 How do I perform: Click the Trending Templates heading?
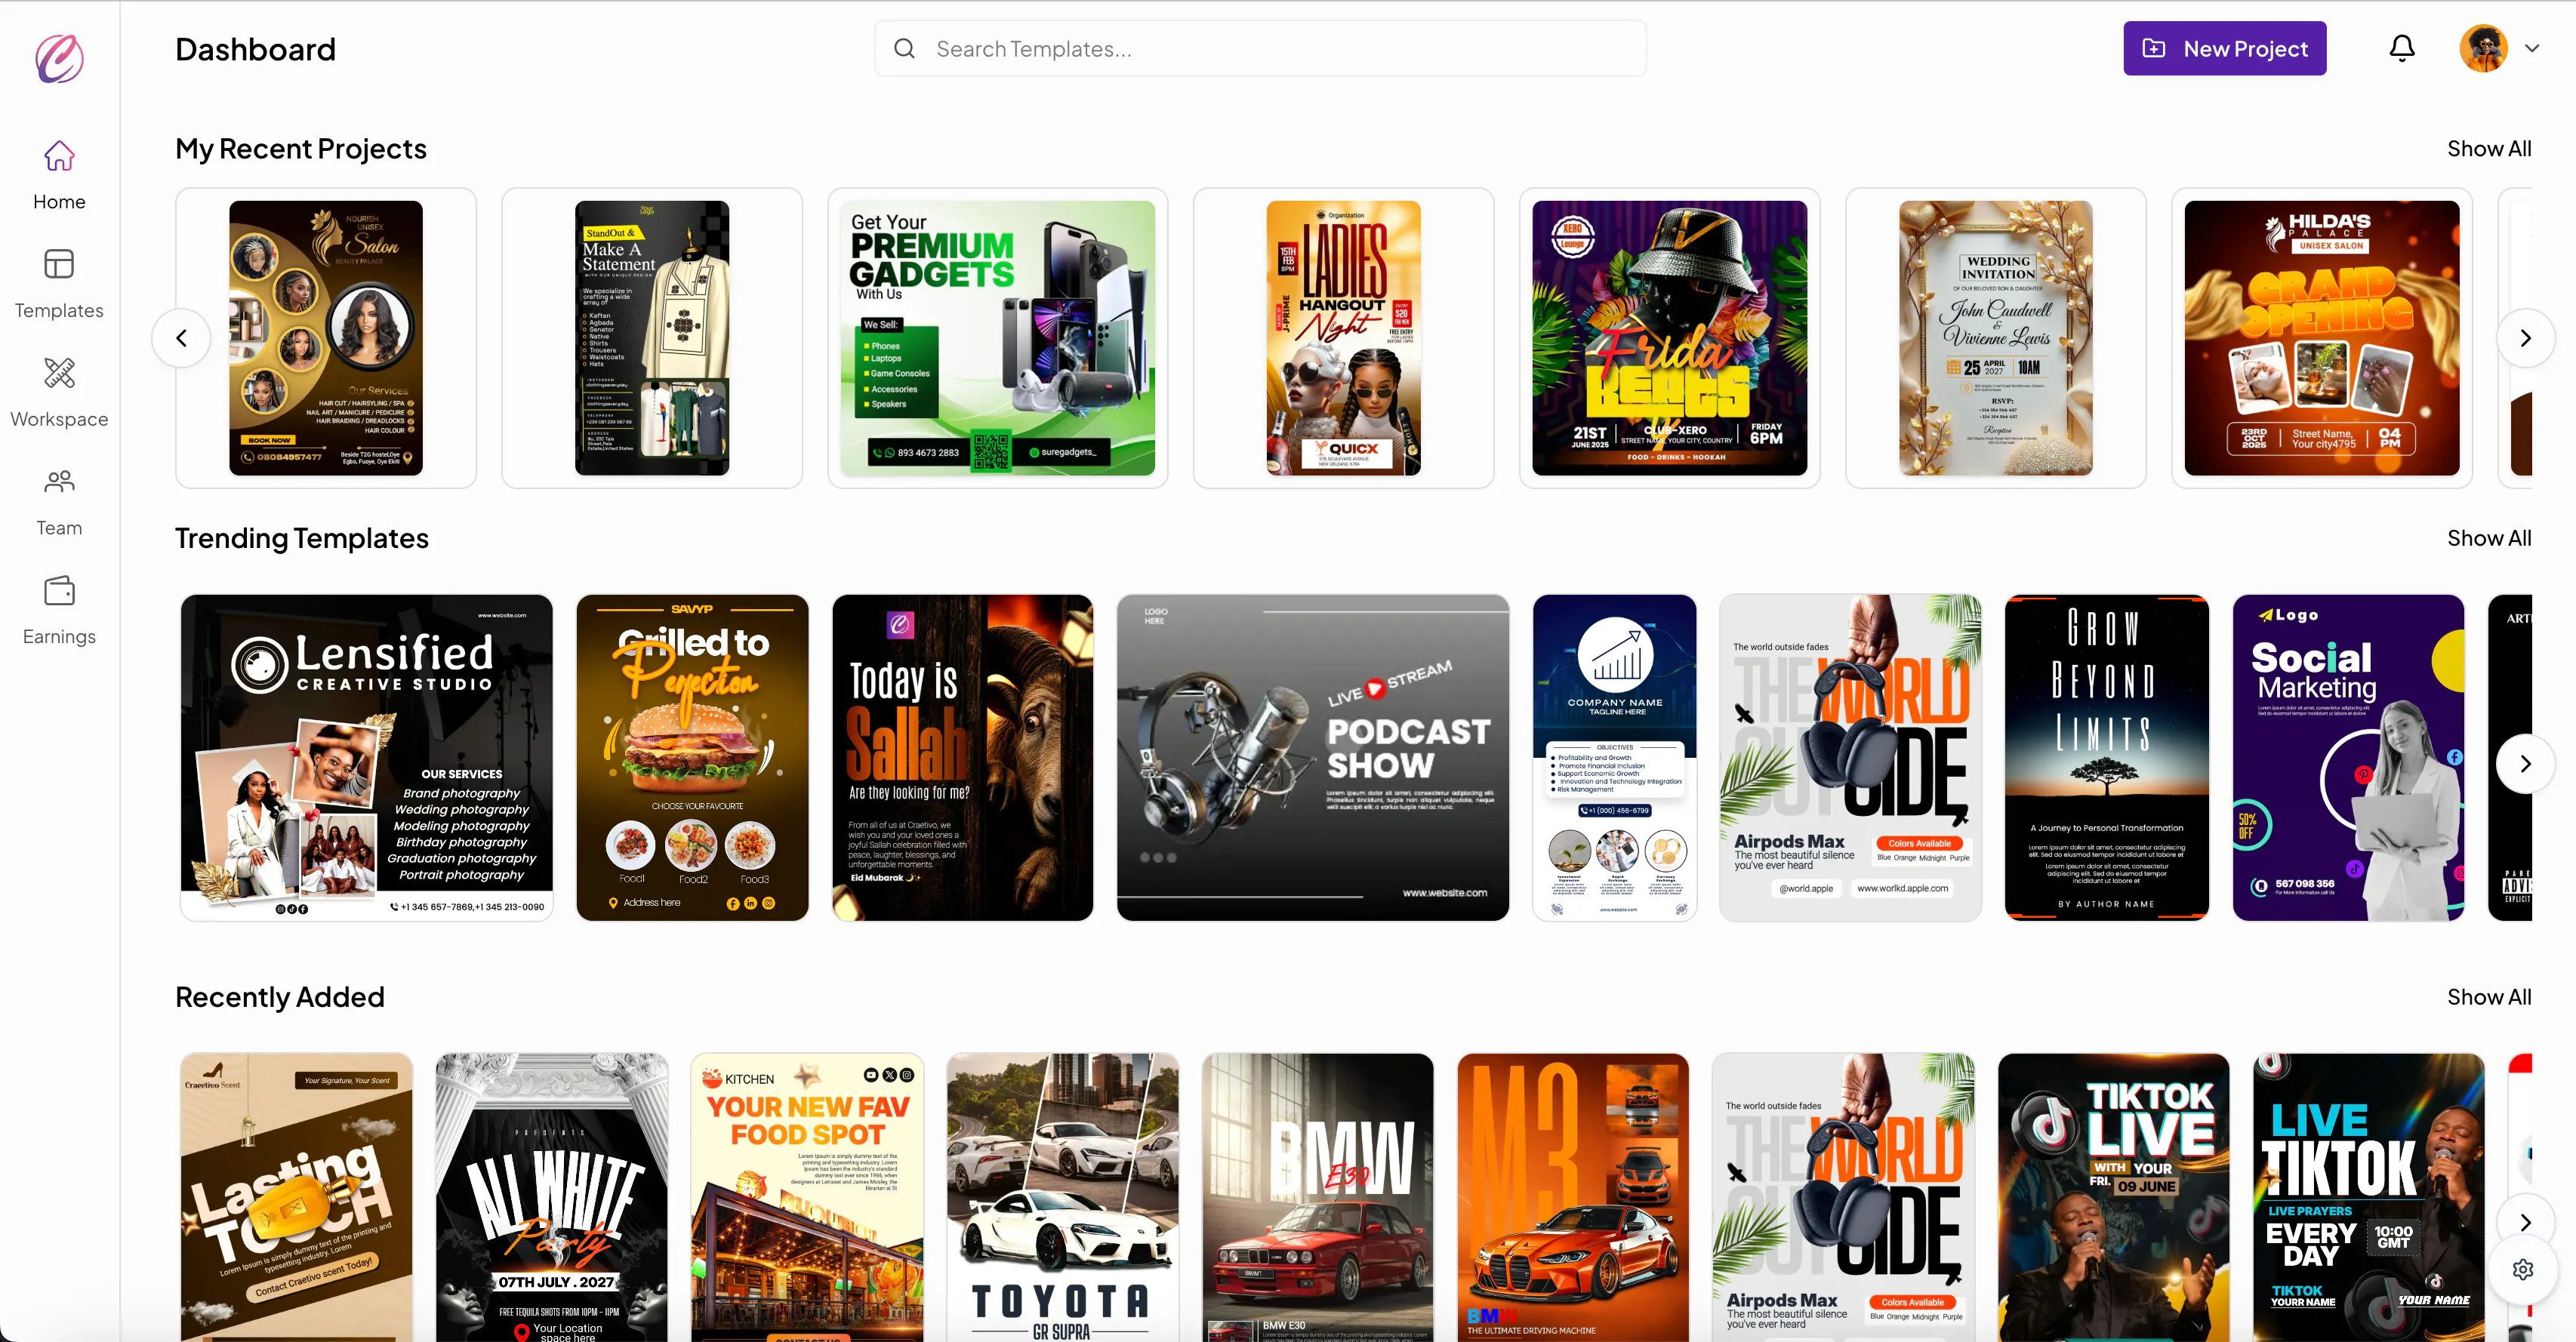tap(302, 538)
